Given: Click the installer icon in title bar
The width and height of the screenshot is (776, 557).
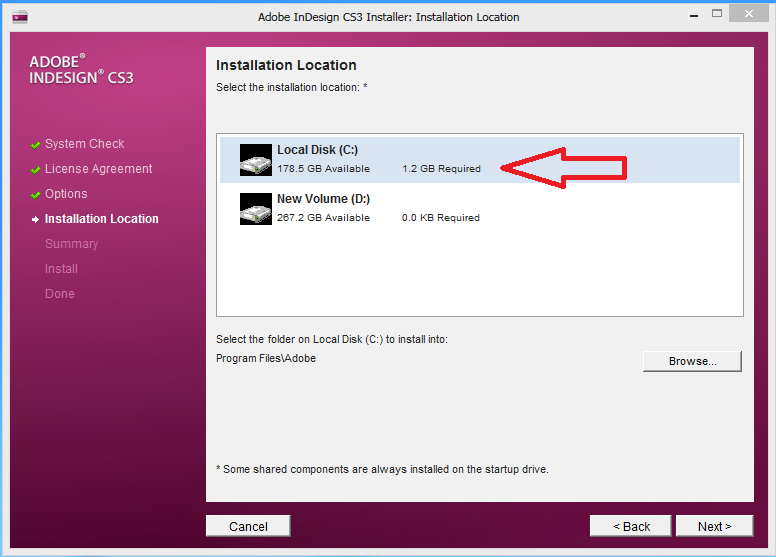Looking at the screenshot, I should (x=20, y=17).
